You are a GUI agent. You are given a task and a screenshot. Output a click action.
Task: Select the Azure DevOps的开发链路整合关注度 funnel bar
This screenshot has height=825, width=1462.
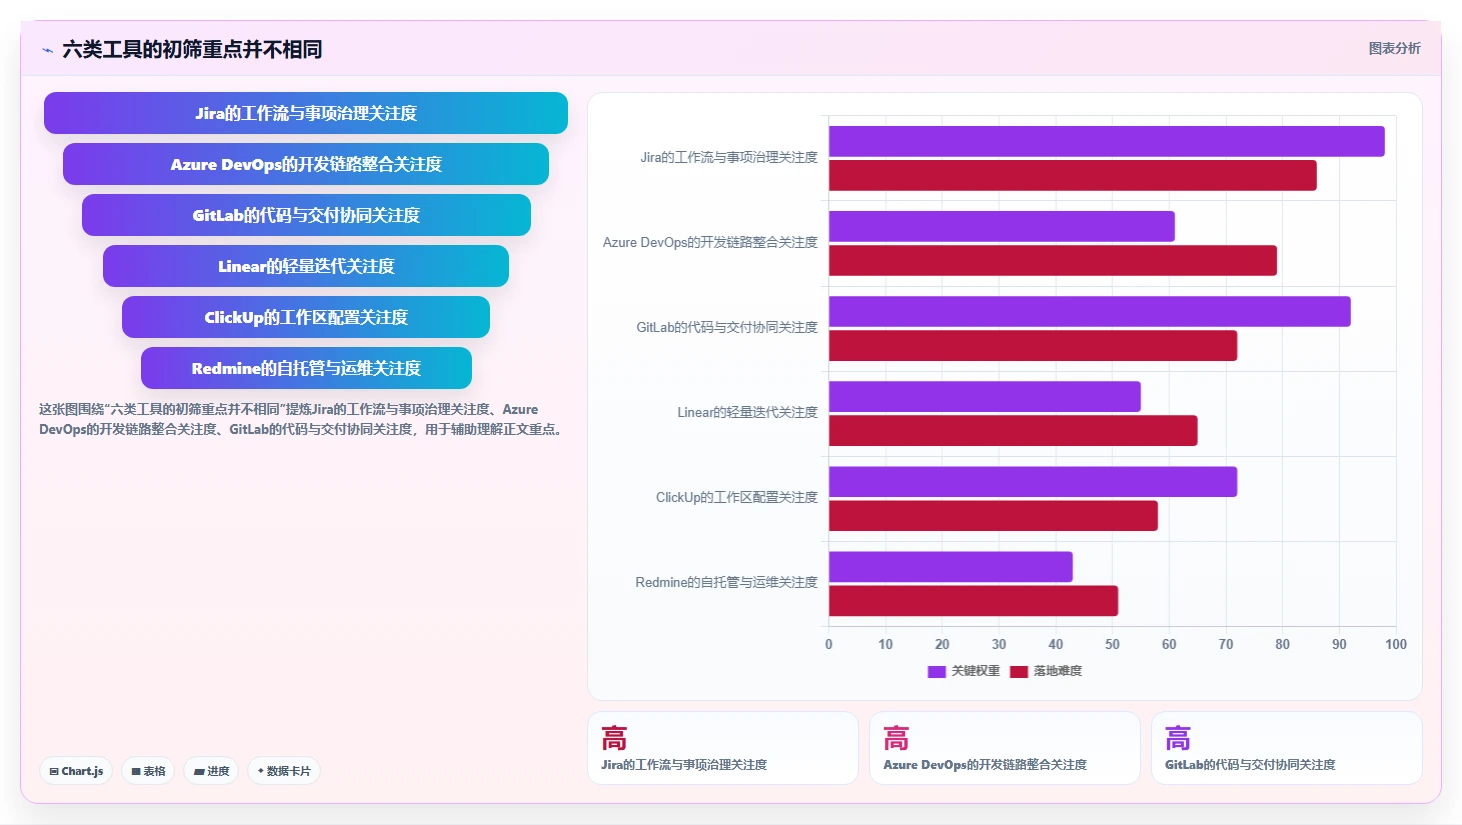coord(306,164)
